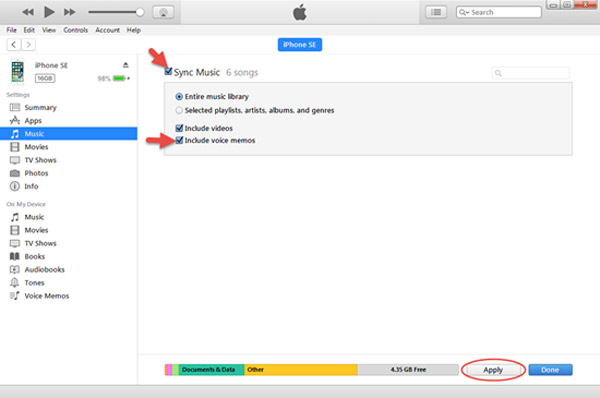Skip ahead with the fast-forward button
This screenshot has height=398, width=600.
(x=69, y=12)
